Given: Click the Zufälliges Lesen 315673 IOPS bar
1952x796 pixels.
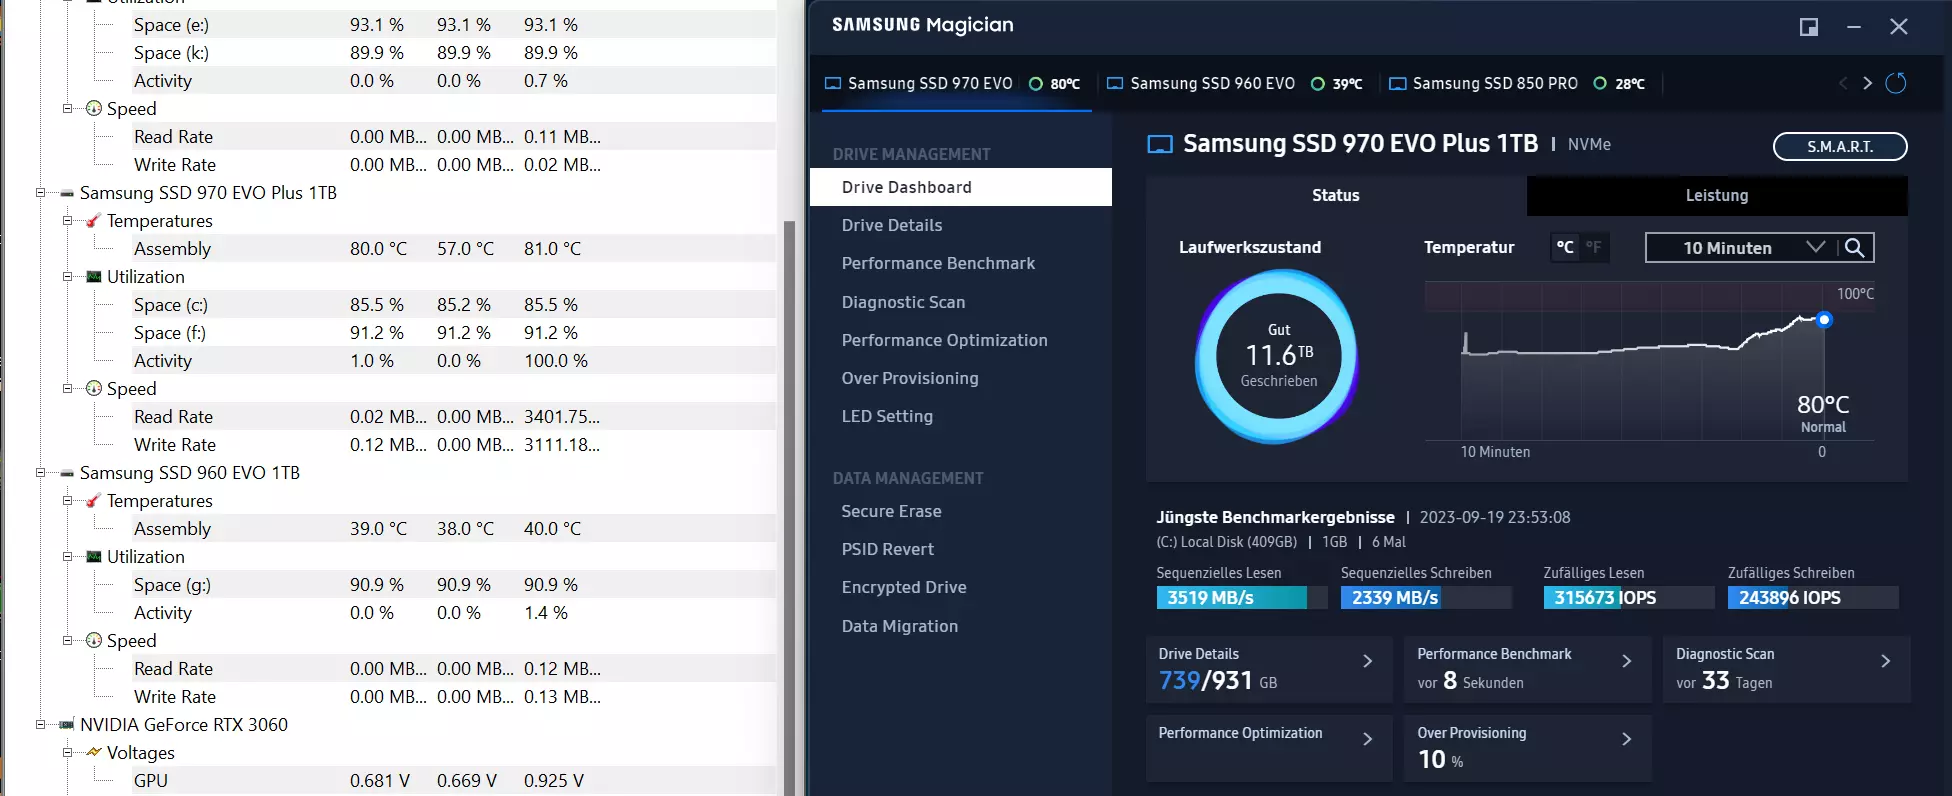Looking at the screenshot, I should point(1629,597).
